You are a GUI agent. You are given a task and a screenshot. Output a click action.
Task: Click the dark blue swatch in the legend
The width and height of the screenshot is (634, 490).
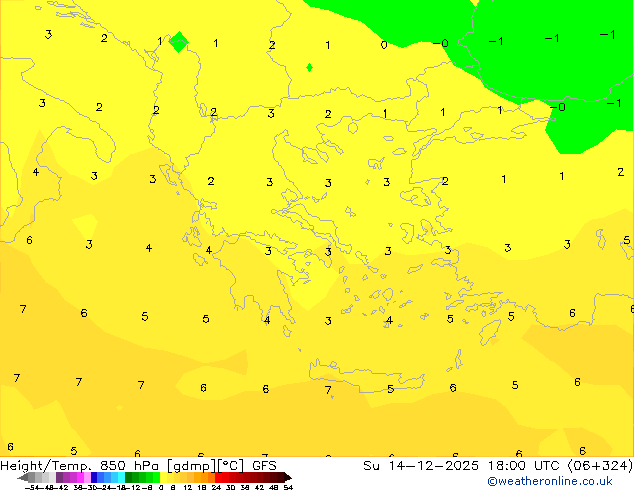coord(94,477)
